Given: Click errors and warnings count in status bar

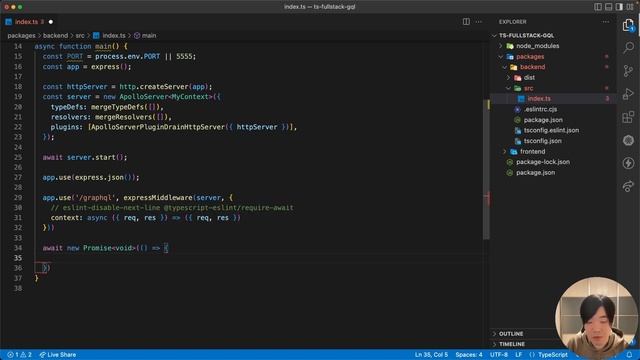Looking at the screenshot, I should [x=19, y=355].
